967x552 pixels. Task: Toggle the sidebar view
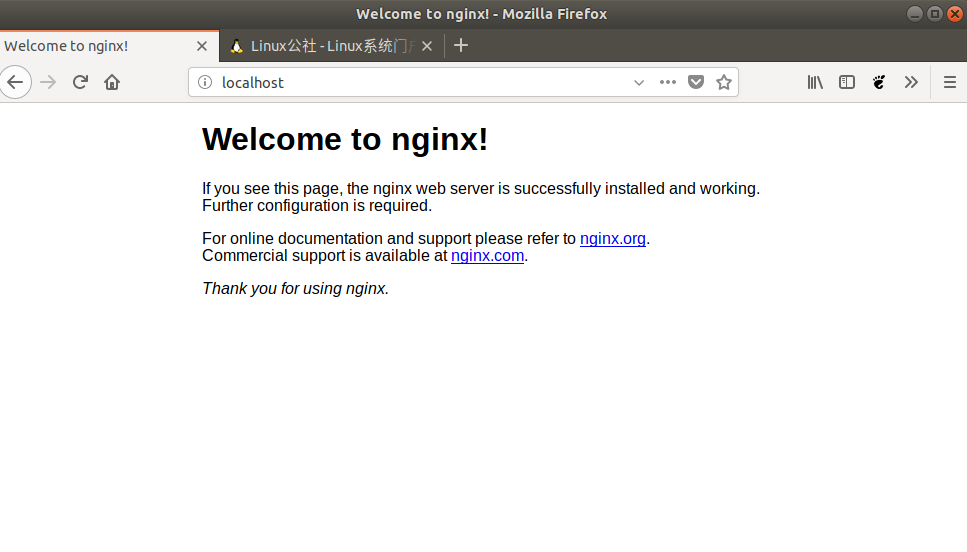847,82
